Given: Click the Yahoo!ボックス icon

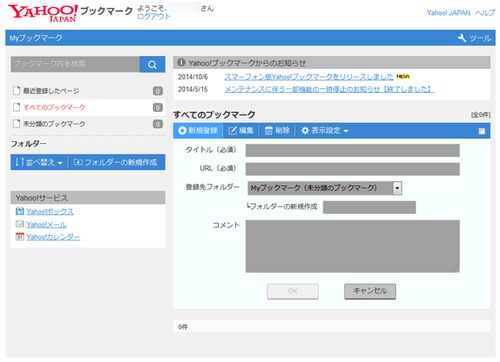Looking at the screenshot, I should pyautogui.click(x=20, y=211).
